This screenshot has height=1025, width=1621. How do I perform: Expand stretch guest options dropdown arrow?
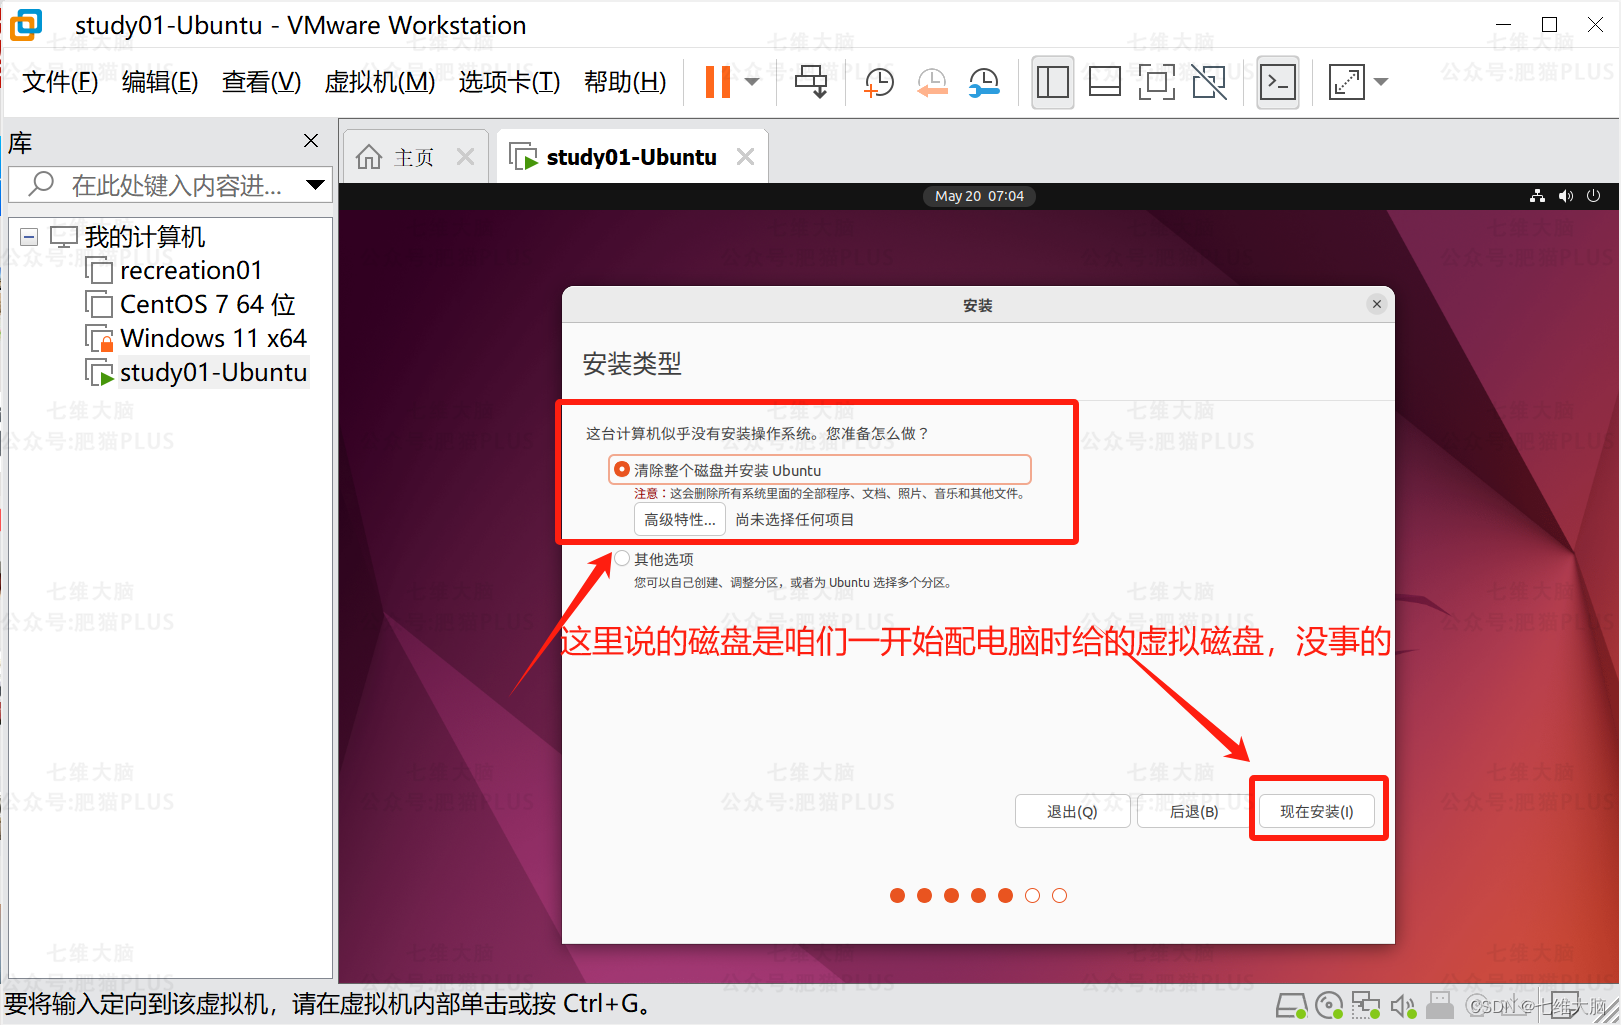1381,82
